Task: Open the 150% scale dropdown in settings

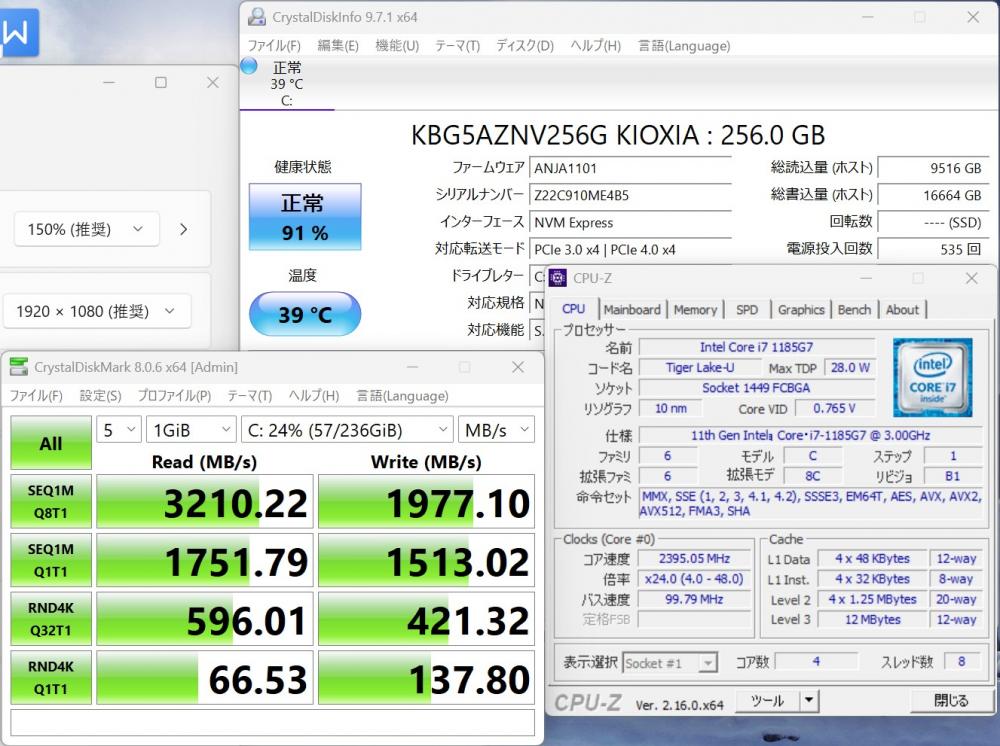Action: pos(86,229)
